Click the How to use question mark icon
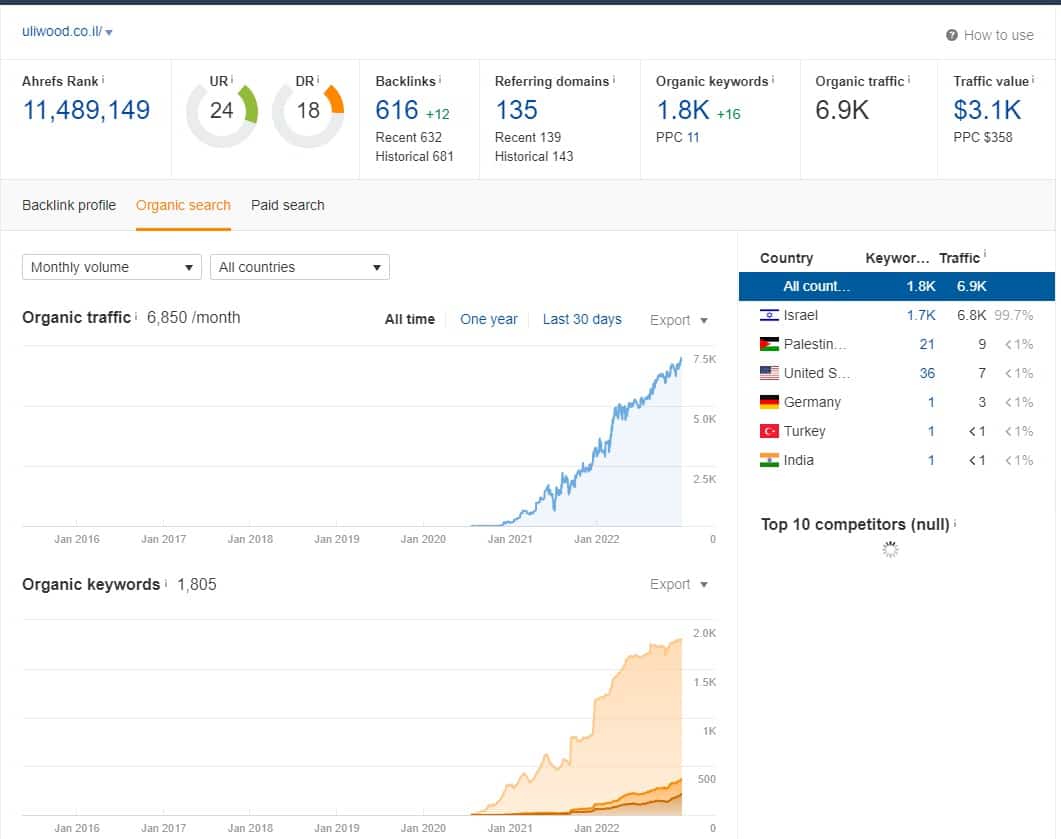Viewport: 1061px width, 839px height. (x=951, y=35)
